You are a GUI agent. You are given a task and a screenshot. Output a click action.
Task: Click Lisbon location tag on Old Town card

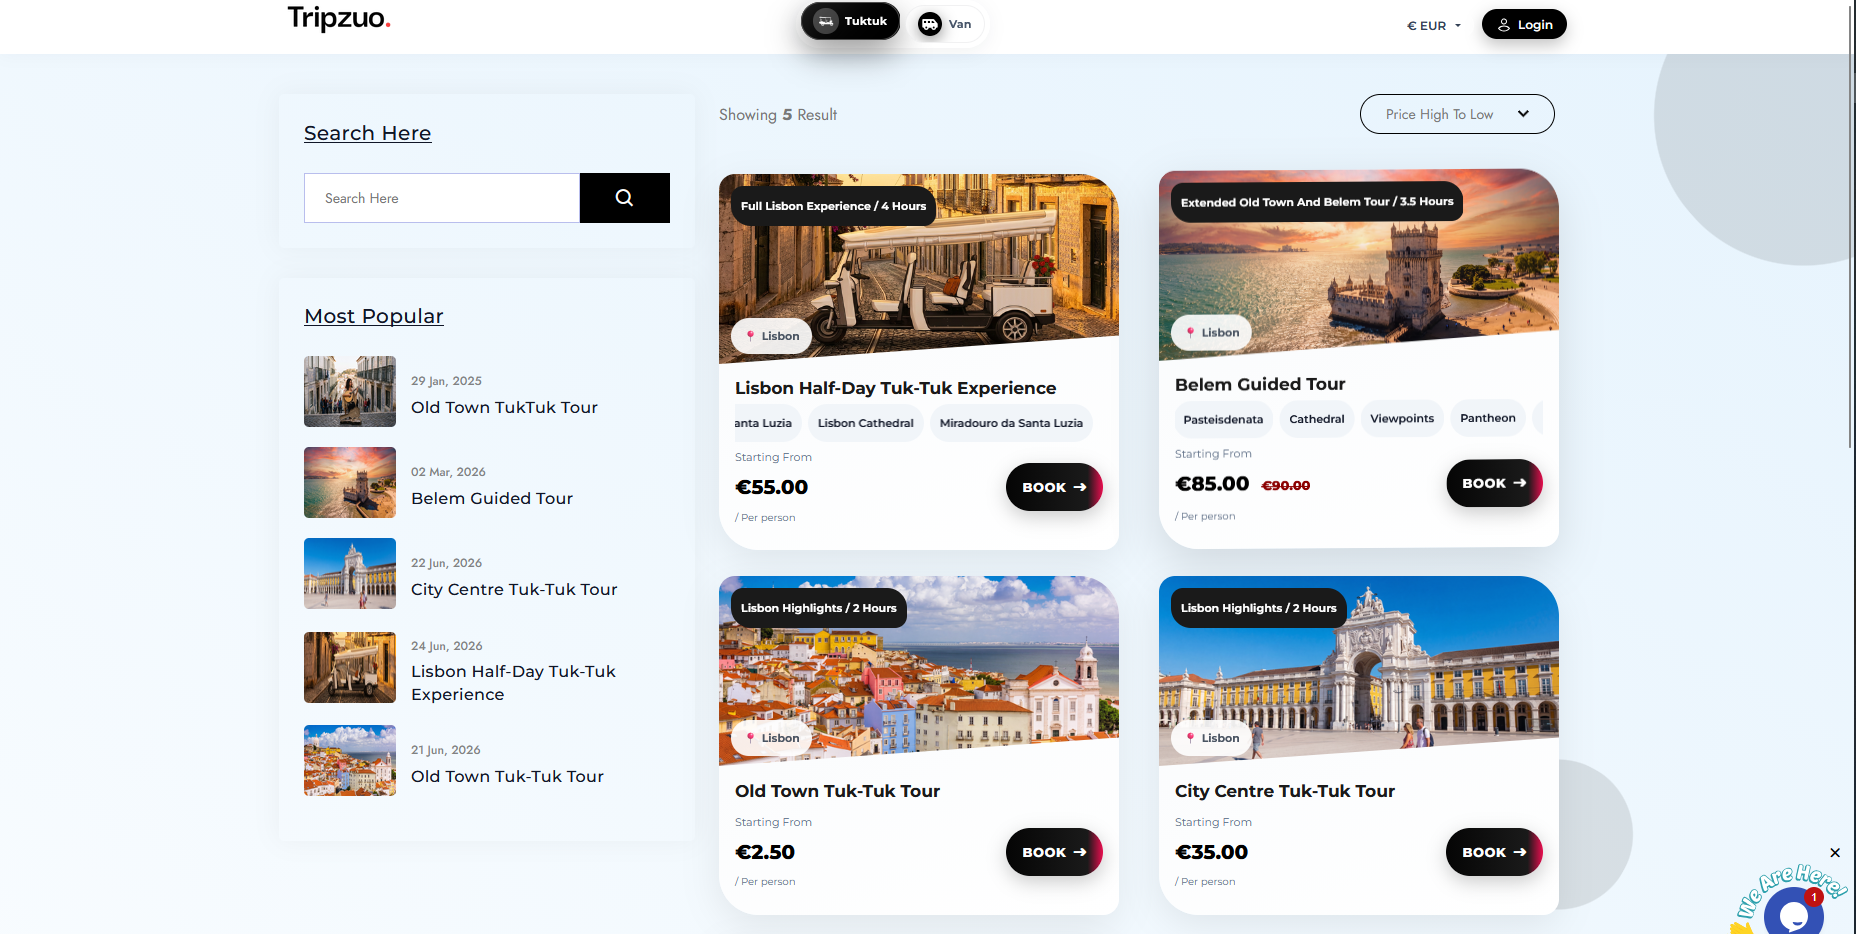[x=771, y=738]
